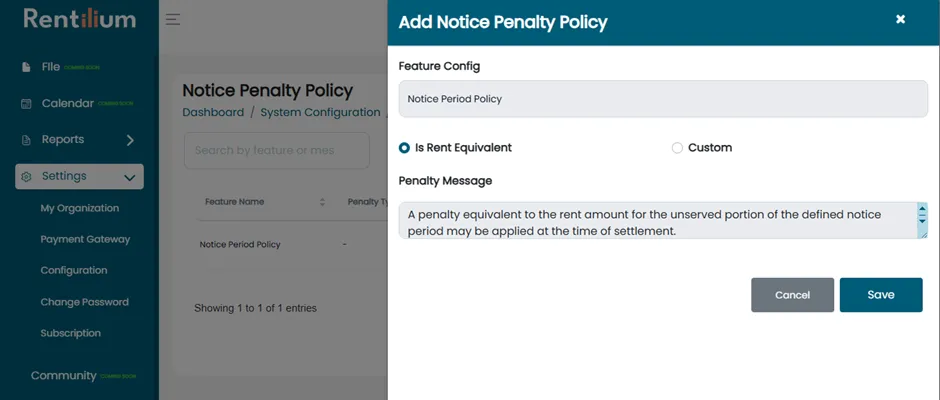Save the notice penalty policy
This screenshot has height=400, width=940.
[x=881, y=294]
